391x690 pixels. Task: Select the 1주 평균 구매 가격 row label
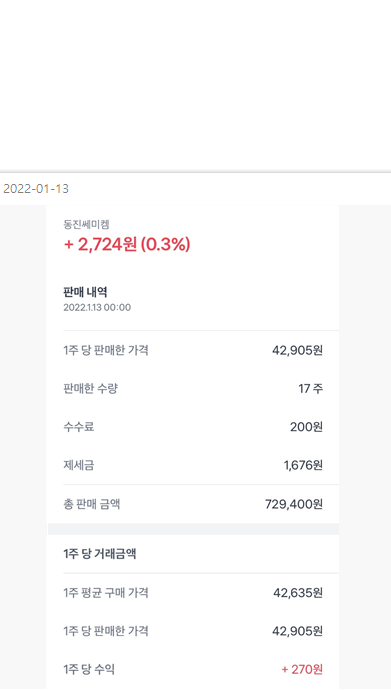point(106,593)
